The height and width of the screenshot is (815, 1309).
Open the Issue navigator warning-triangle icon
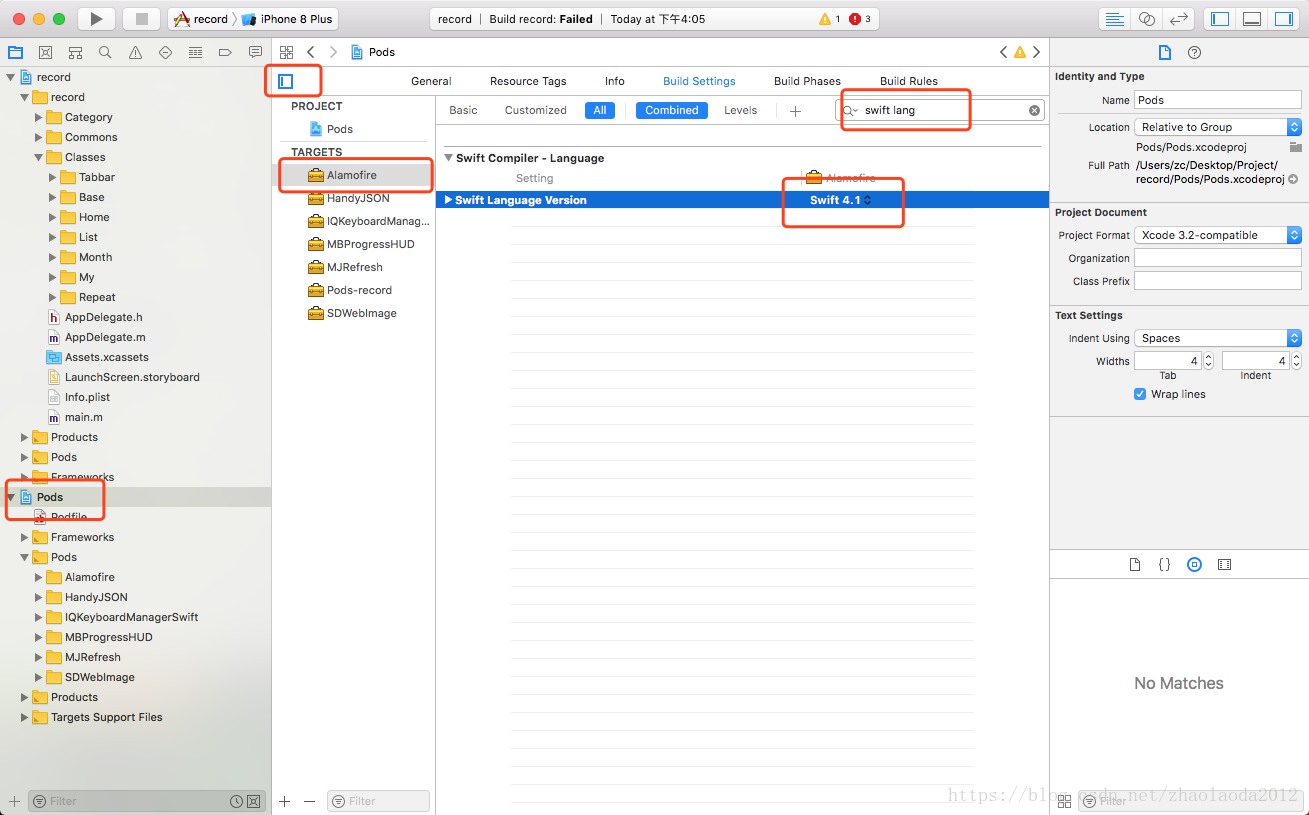pyautogui.click(x=135, y=52)
